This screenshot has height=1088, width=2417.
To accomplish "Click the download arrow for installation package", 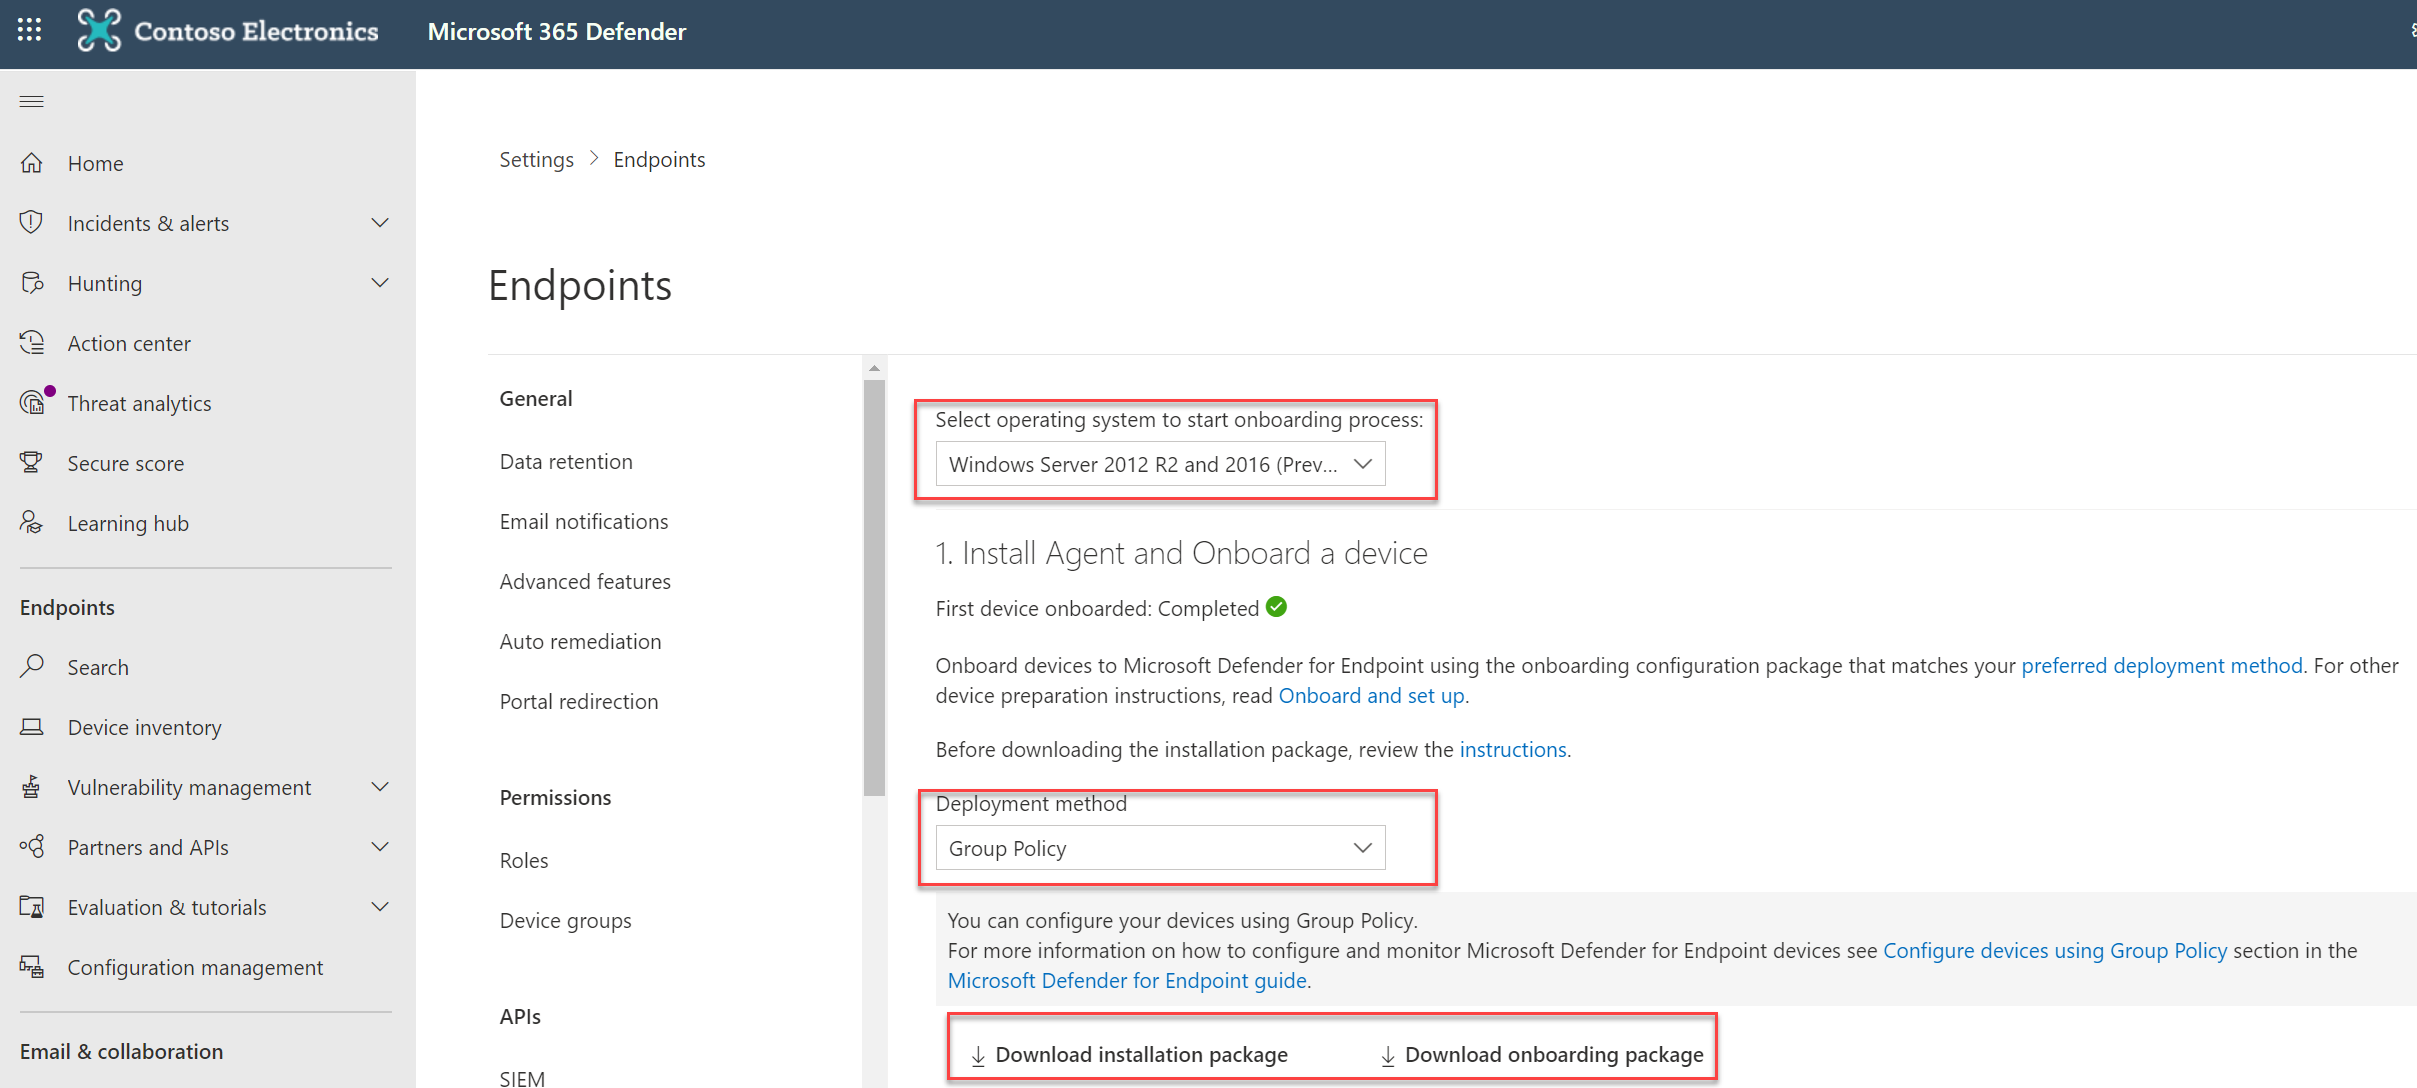I will click(x=978, y=1055).
